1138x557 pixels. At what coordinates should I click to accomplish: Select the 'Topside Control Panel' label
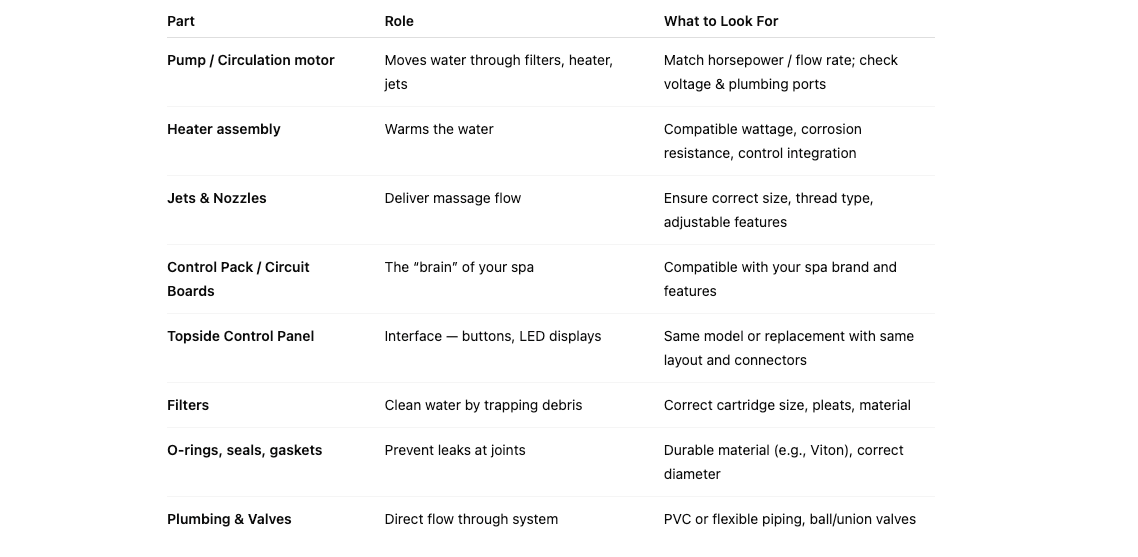(241, 336)
